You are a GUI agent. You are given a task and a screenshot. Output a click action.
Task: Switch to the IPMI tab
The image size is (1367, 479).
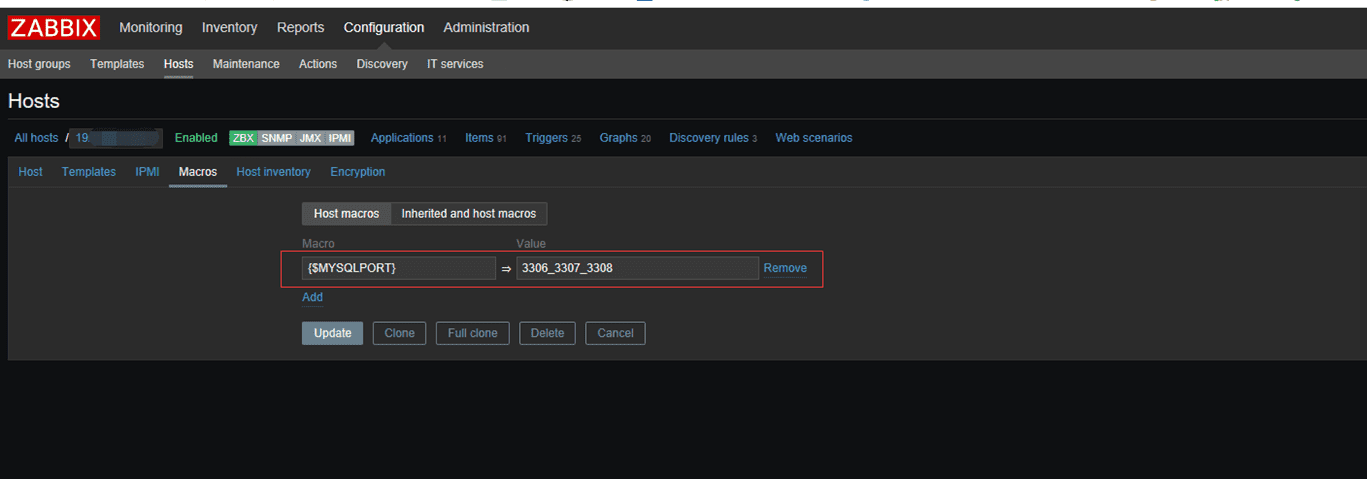coord(147,172)
